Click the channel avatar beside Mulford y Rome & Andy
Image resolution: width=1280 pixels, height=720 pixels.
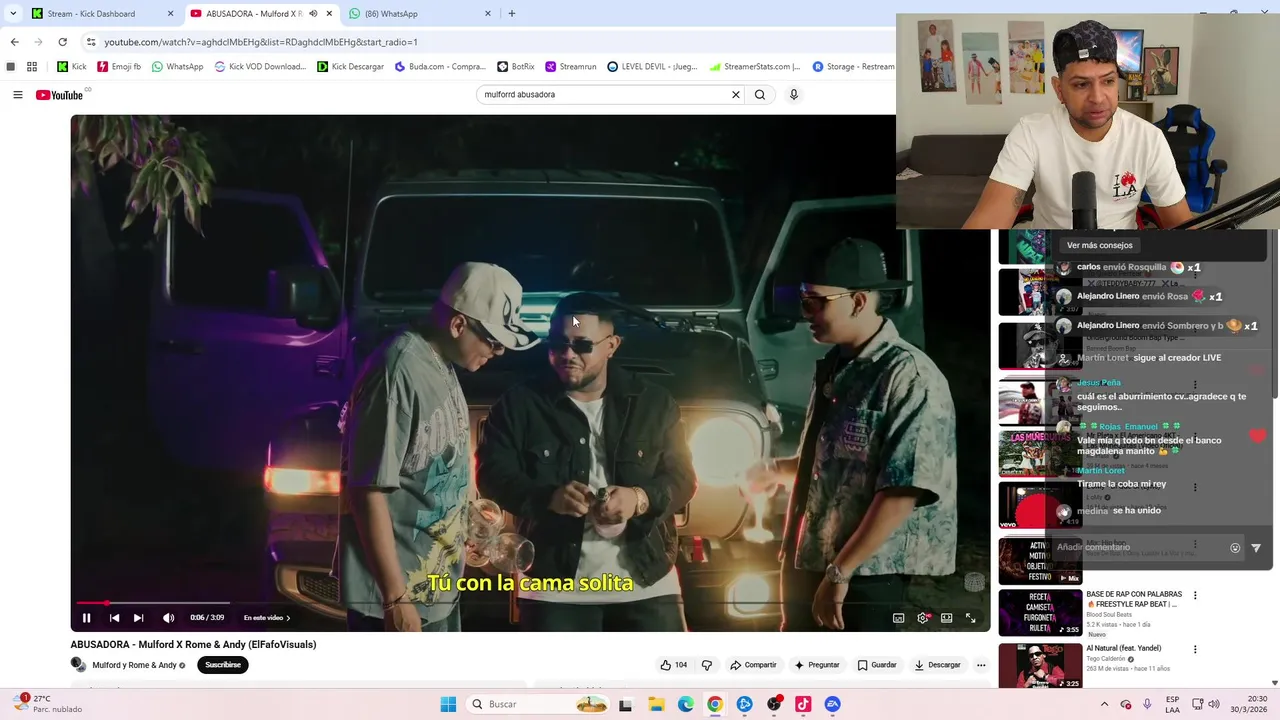click(78, 665)
